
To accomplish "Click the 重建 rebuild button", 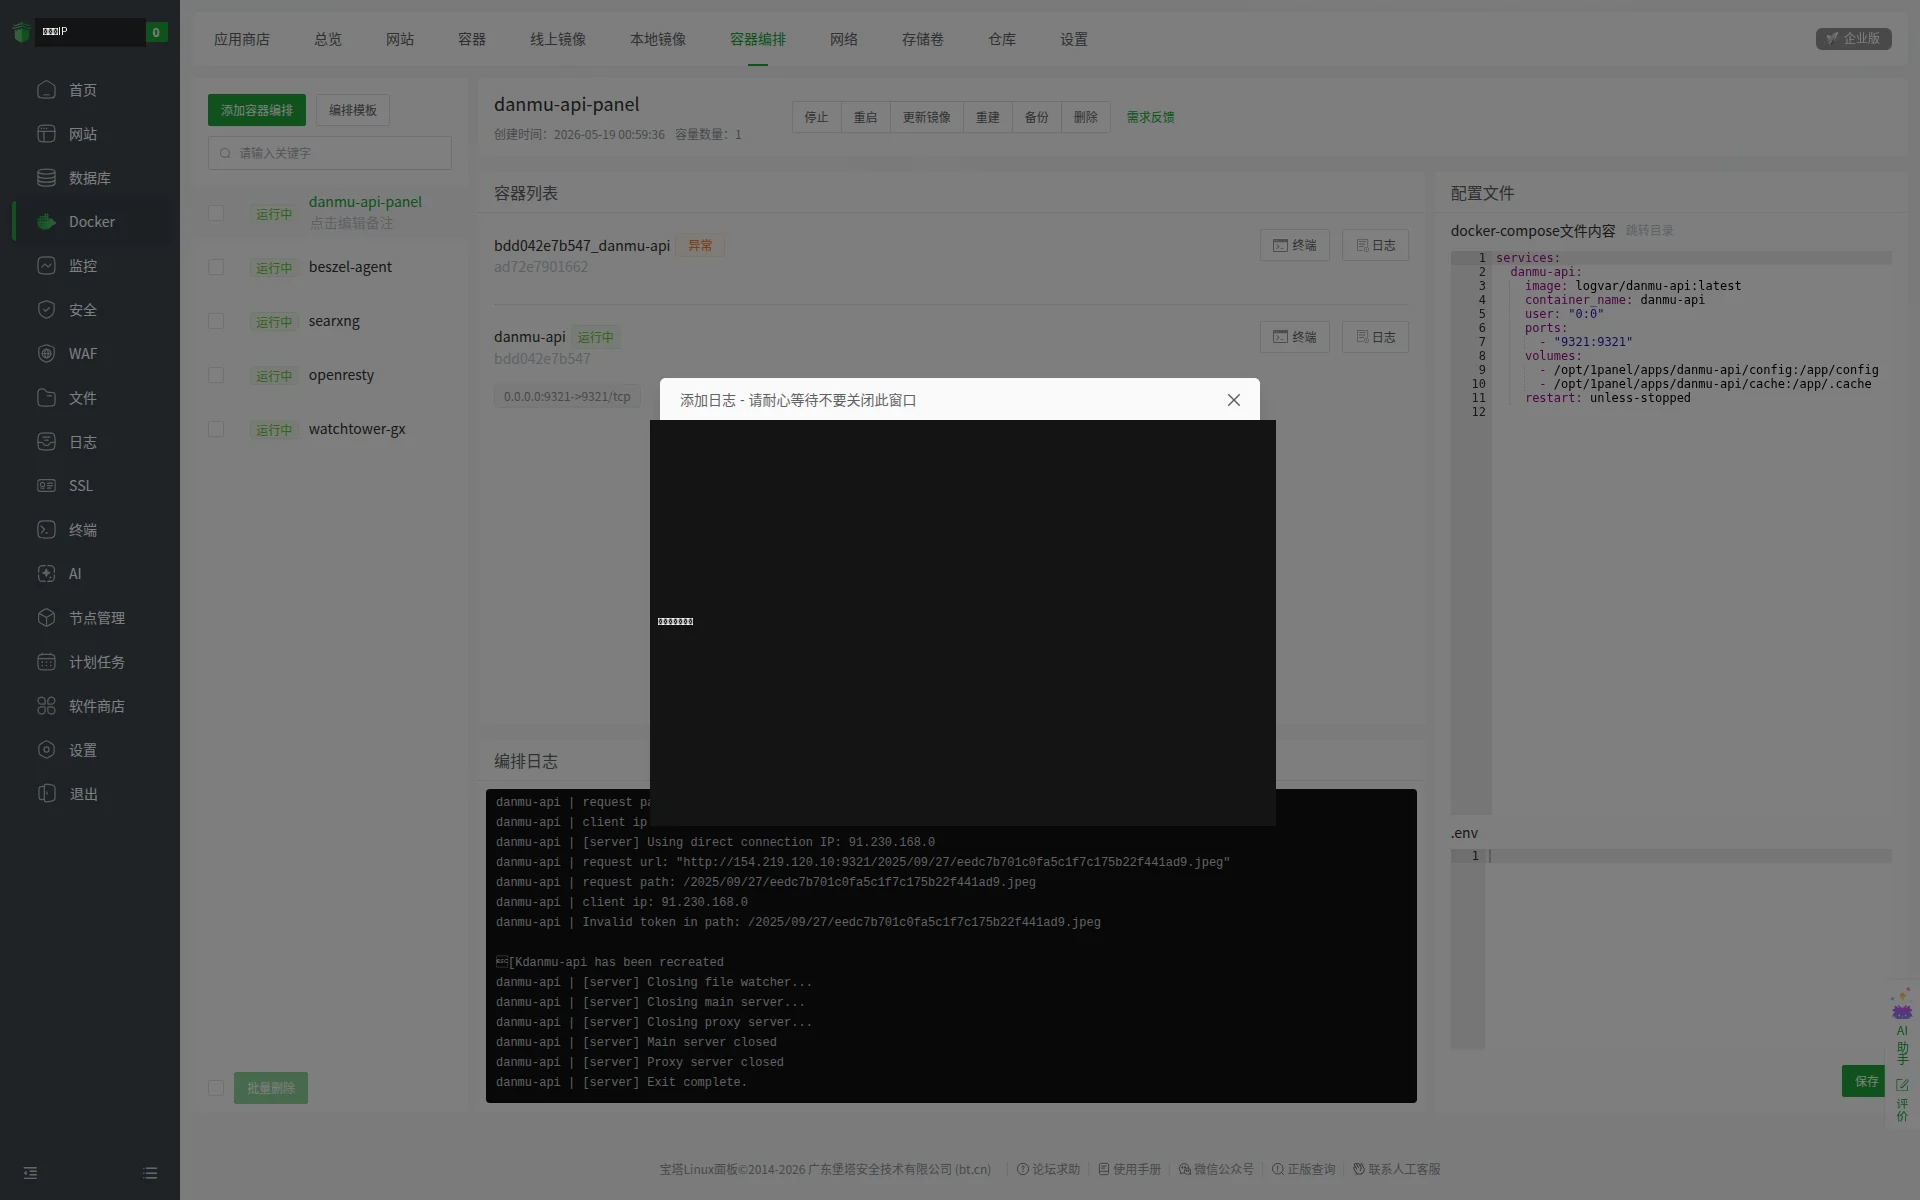I will (988, 117).
